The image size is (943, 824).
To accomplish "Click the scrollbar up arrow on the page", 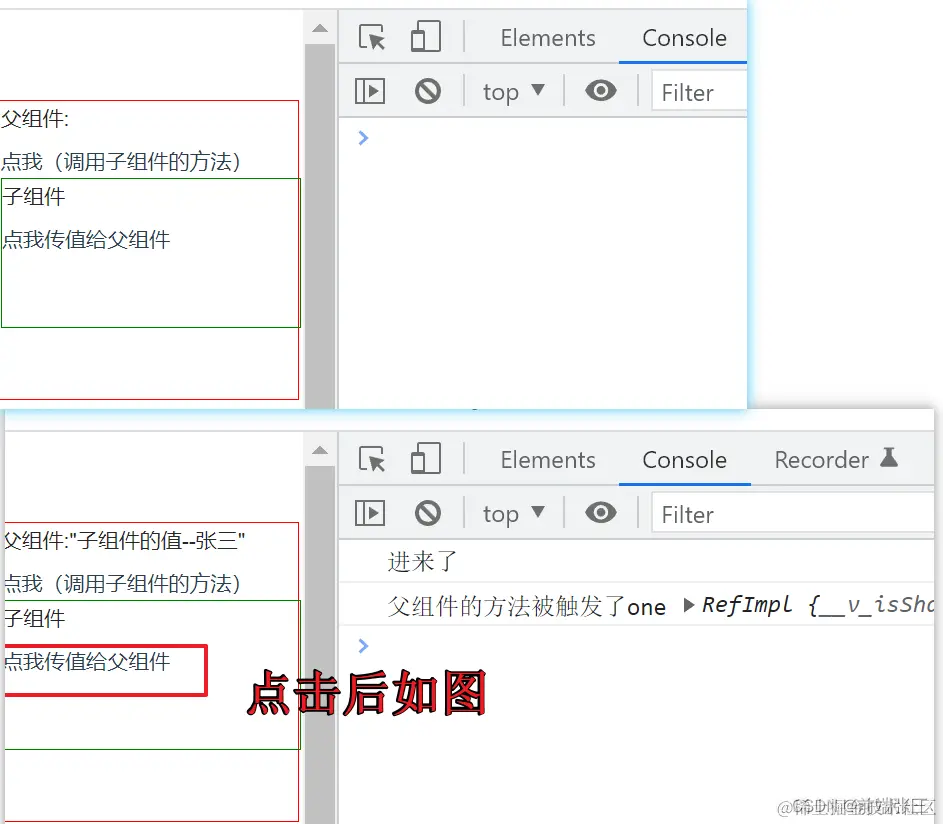I will coord(320,27).
